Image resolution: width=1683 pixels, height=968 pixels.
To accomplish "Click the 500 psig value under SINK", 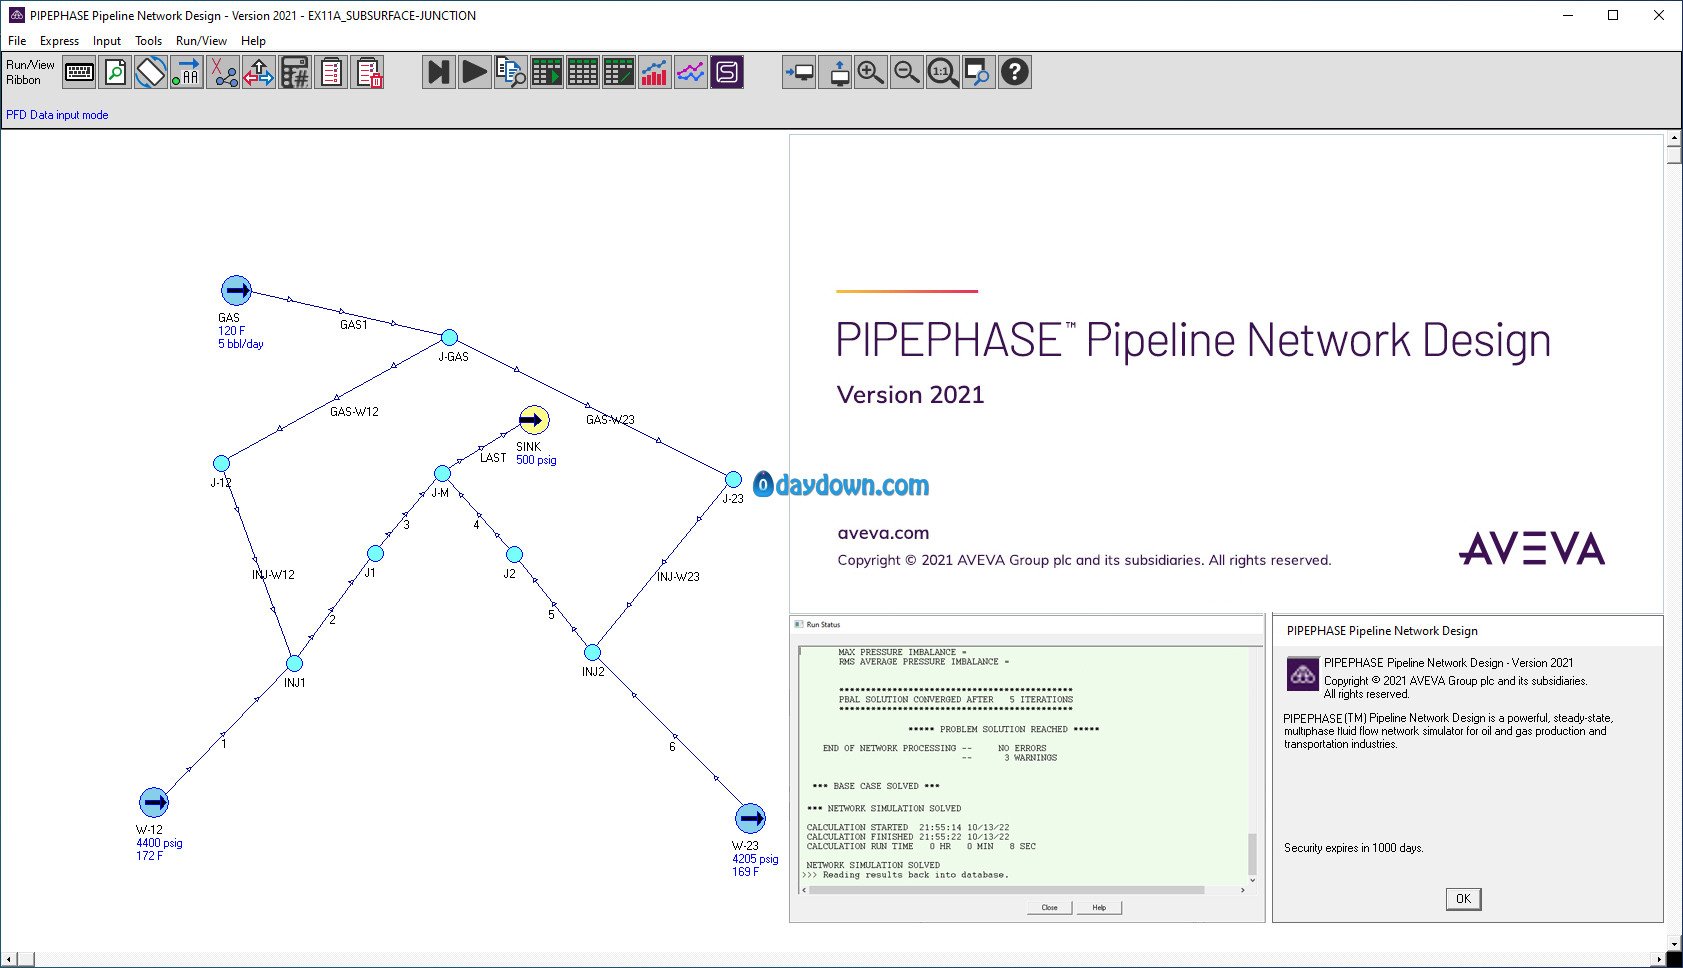I will 536,460.
